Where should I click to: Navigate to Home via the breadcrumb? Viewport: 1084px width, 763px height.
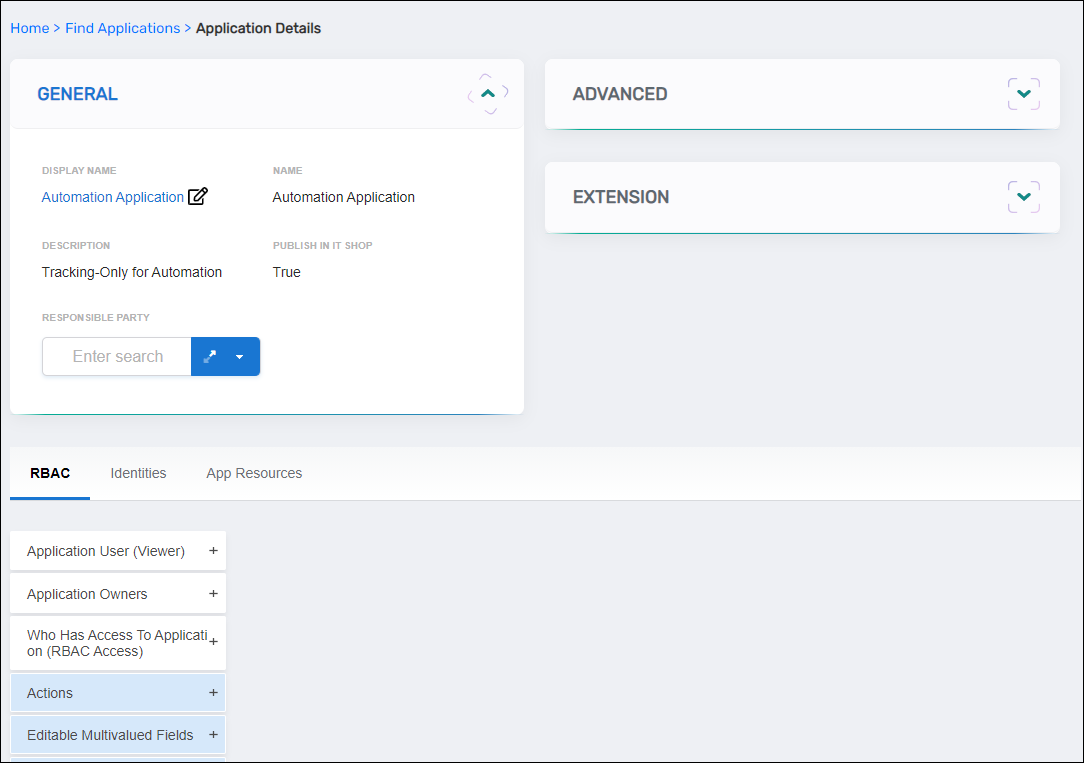pyautogui.click(x=29, y=28)
